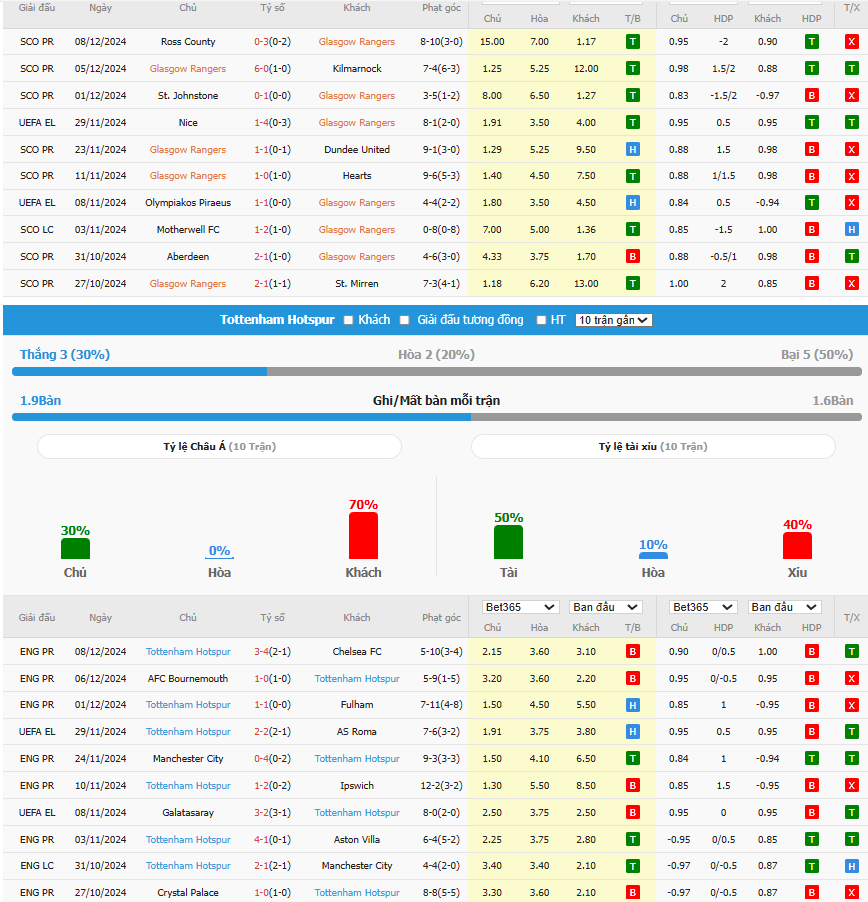Open St. Mirren team link
Screen dimensions: 868x902
click(x=357, y=284)
